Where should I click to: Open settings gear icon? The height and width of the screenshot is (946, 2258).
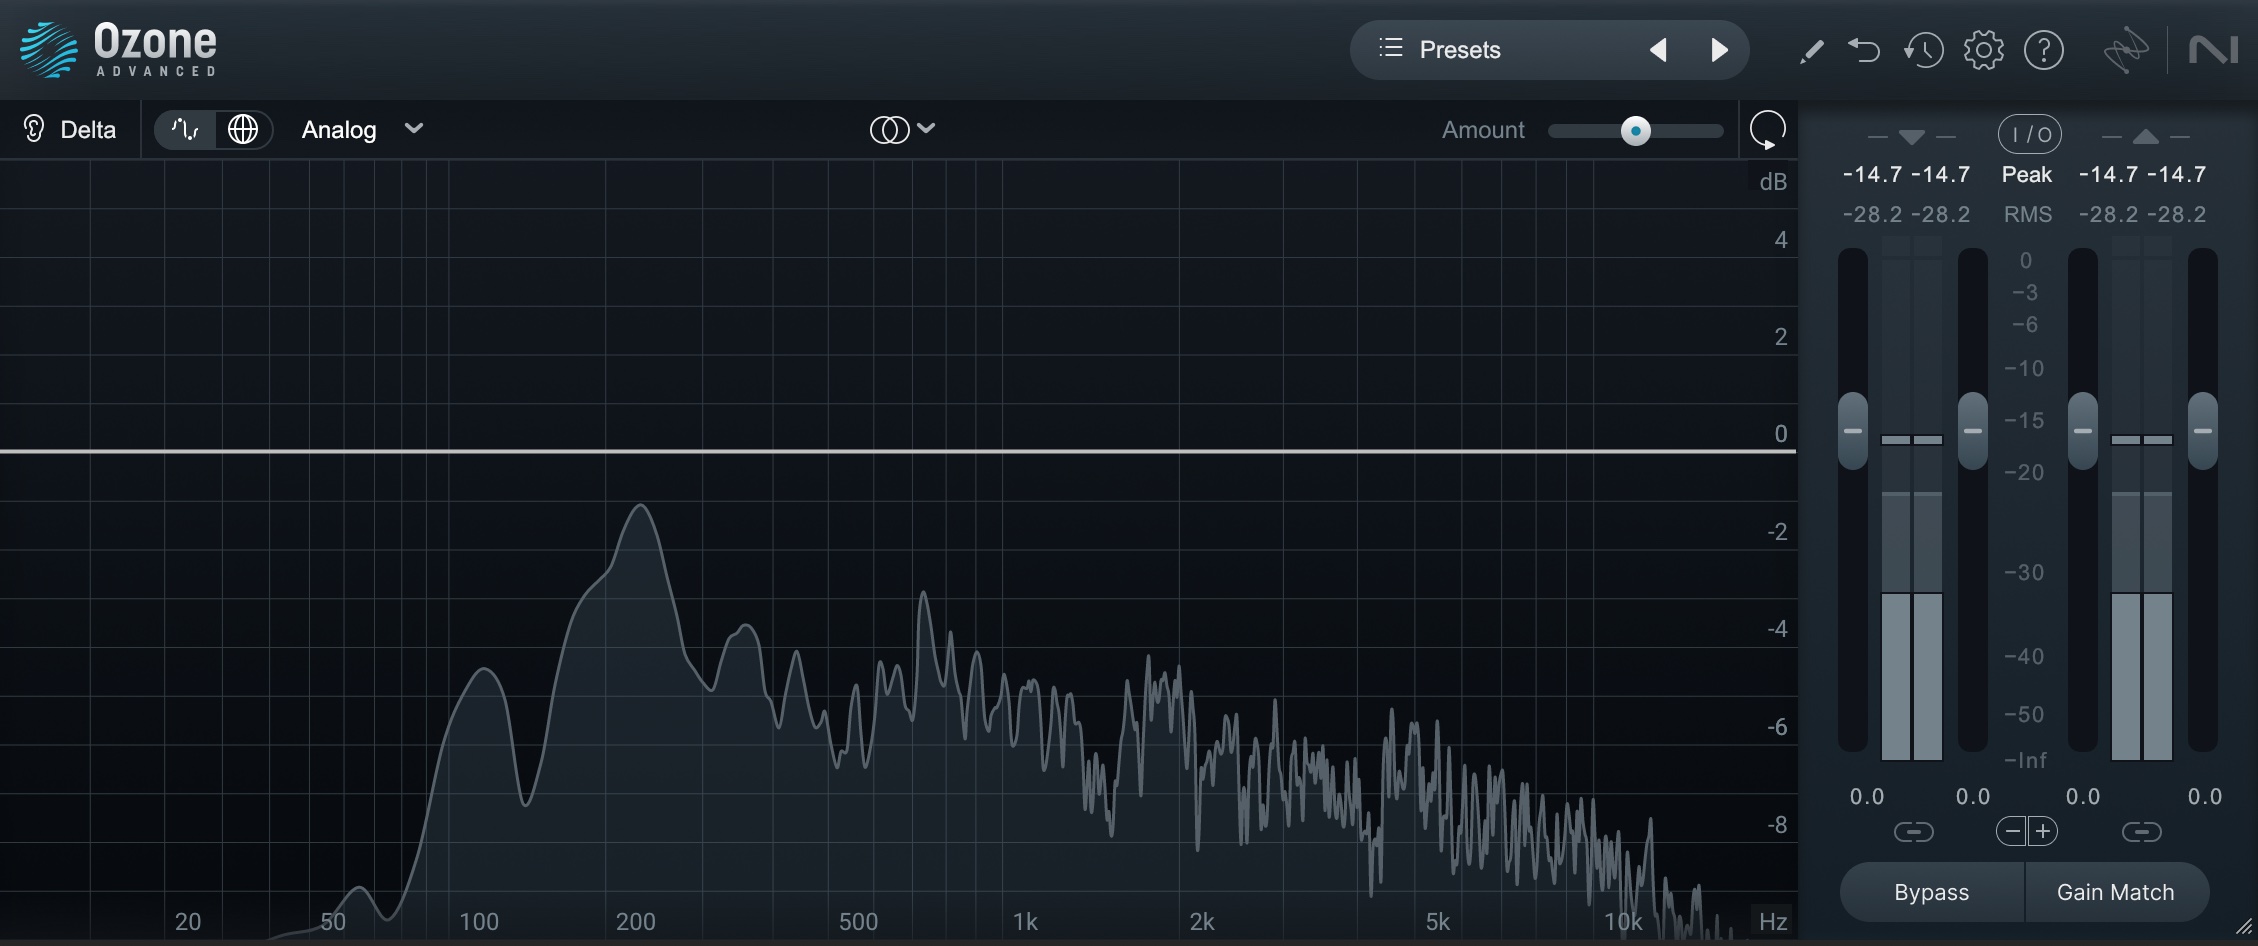coord(1984,50)
